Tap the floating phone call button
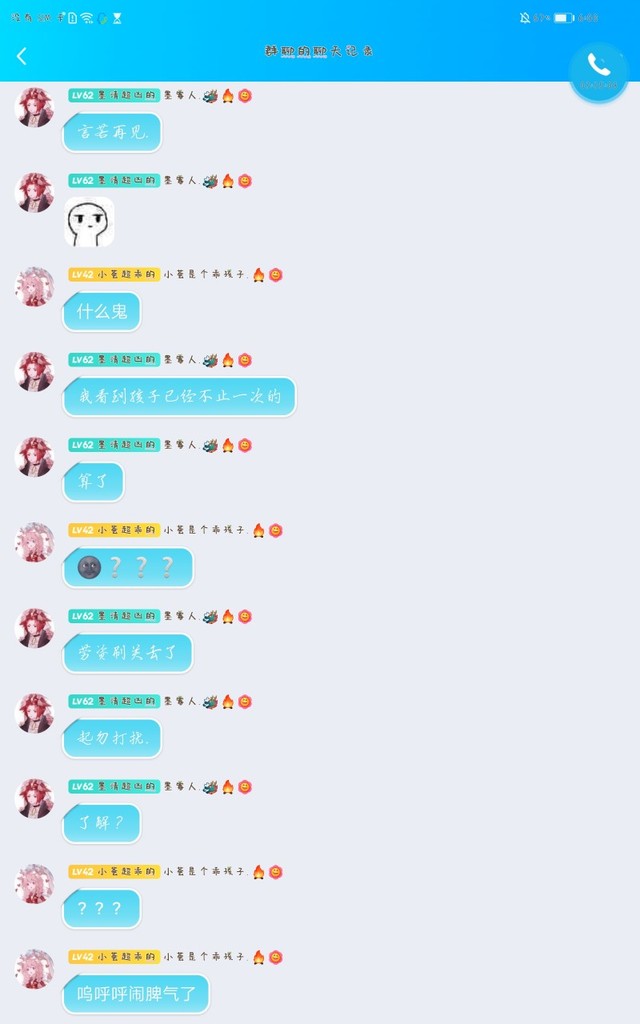This screenshot has height=1024, width=640. [599, 71]
